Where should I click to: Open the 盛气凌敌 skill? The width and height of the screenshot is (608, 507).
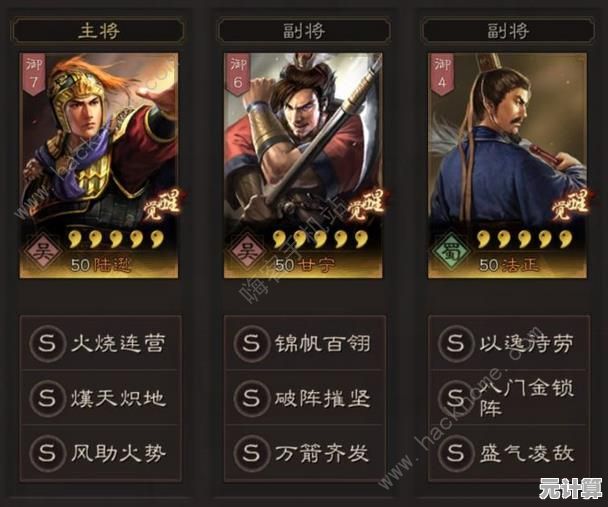click(x=509, y=453)
